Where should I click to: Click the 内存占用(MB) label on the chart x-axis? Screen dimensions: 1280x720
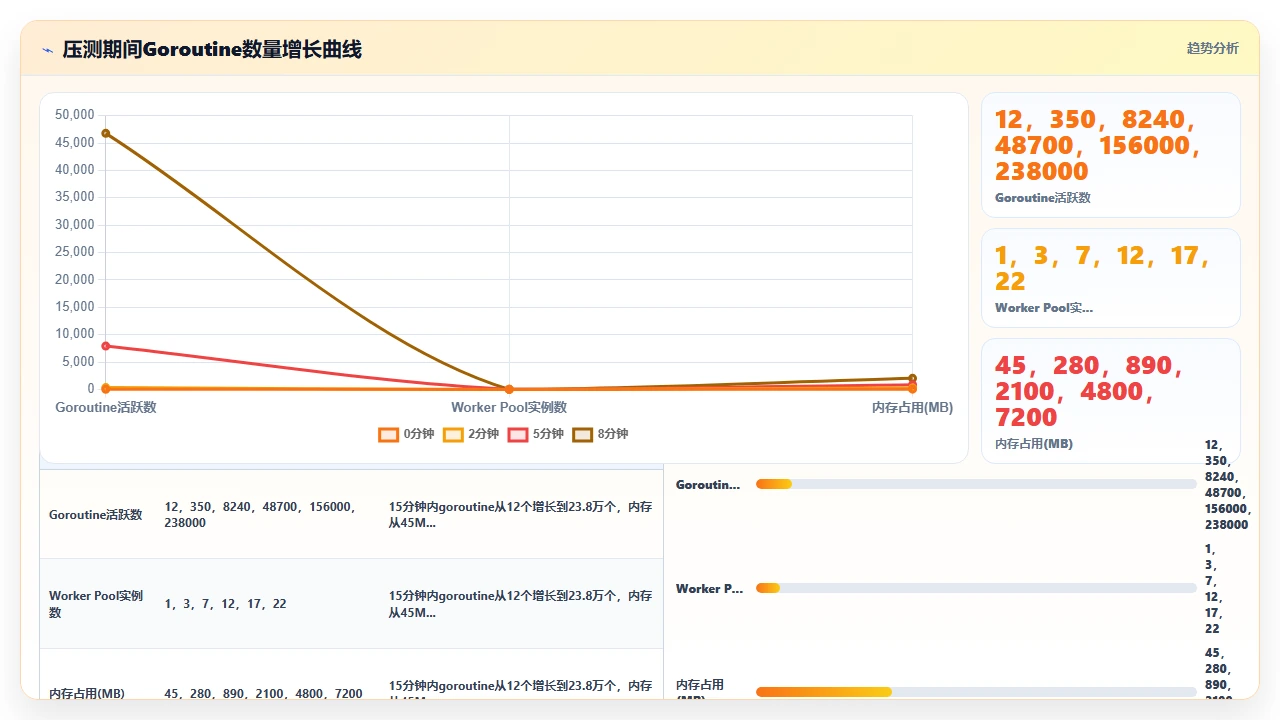(x=912, y=408)
